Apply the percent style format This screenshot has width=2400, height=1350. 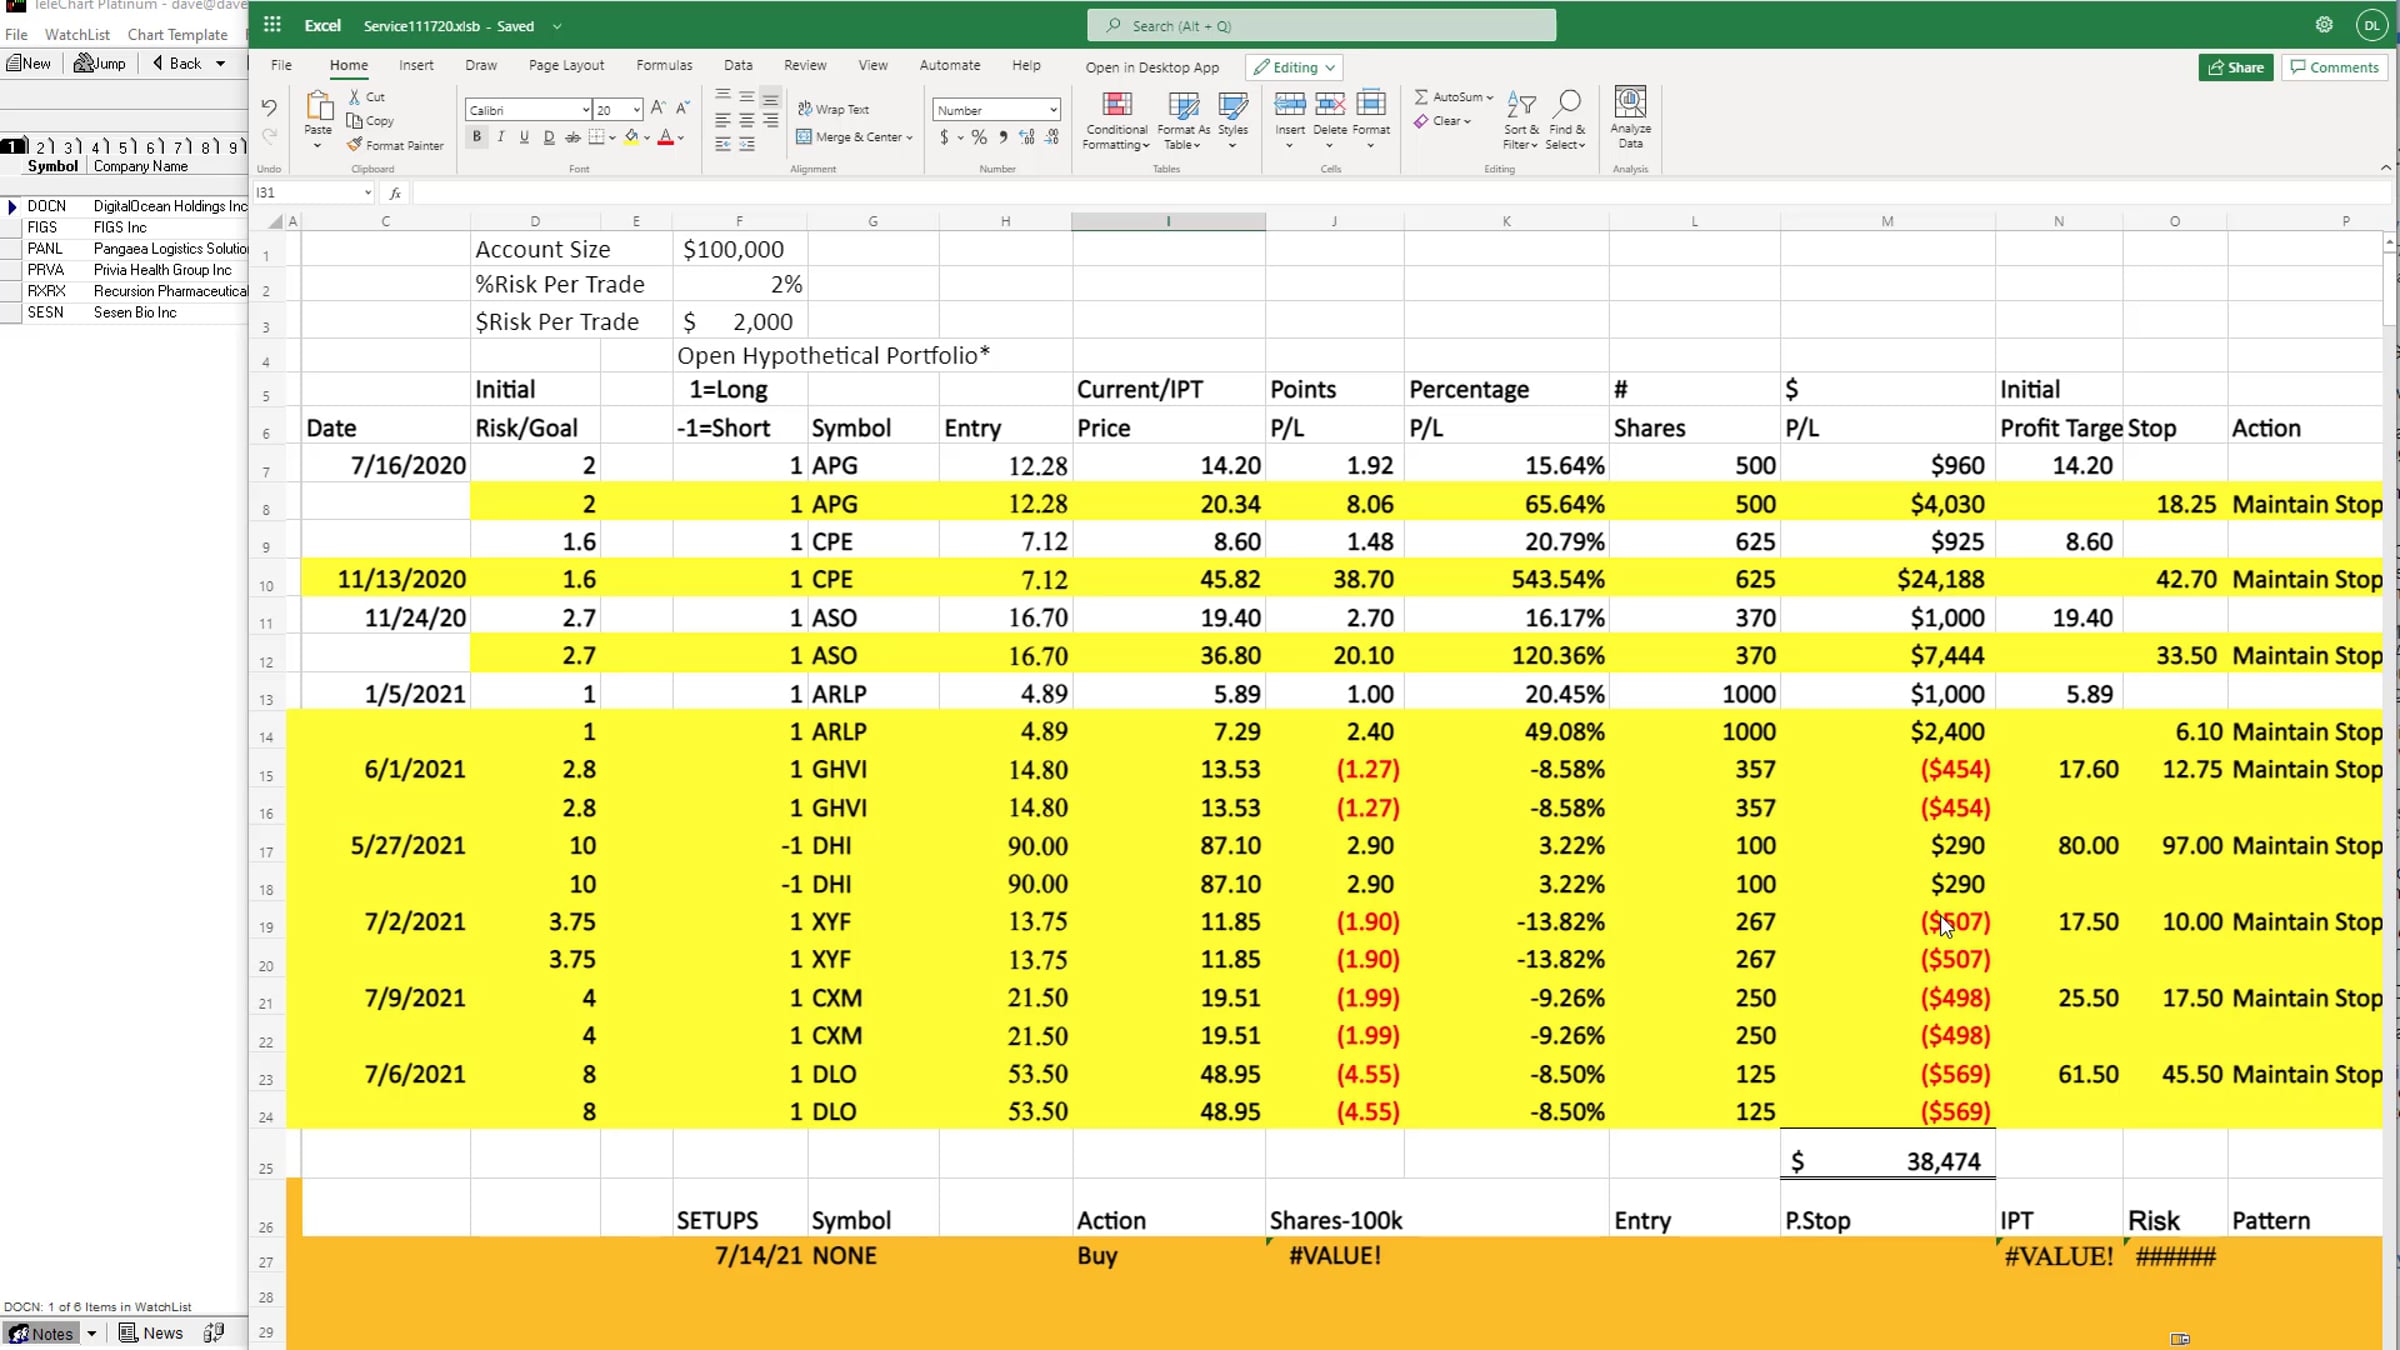point(979,137)
